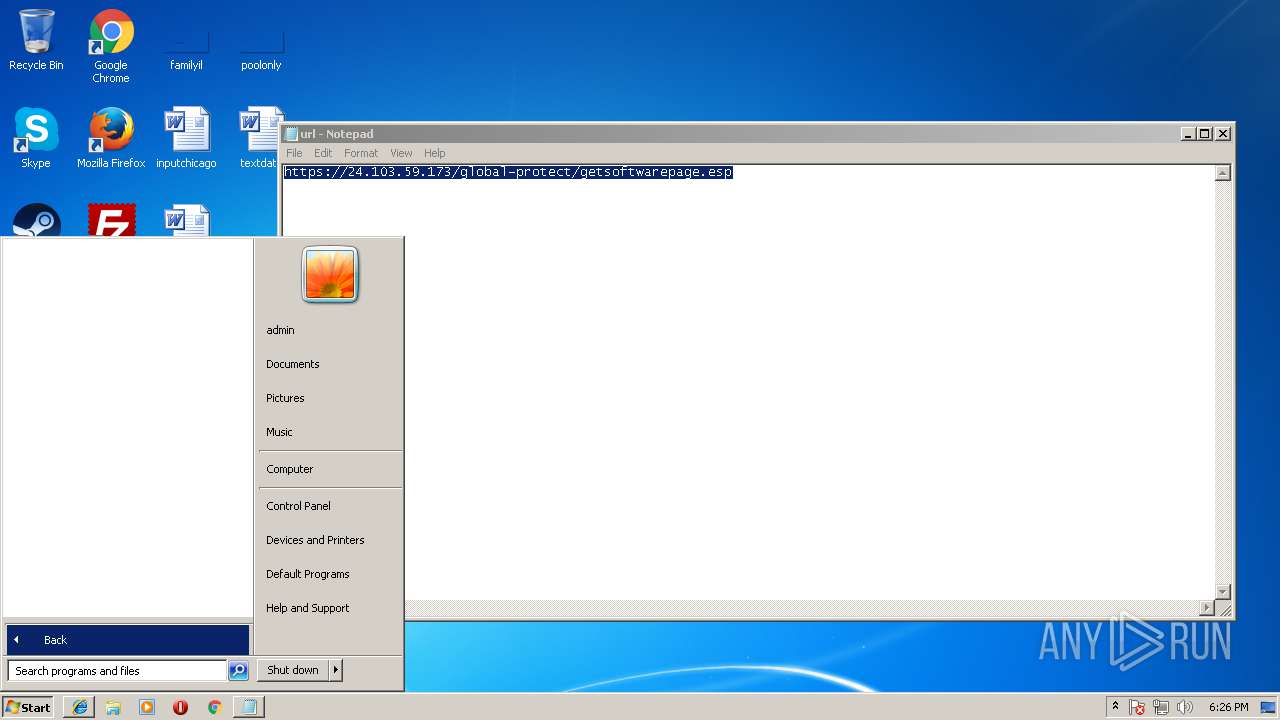Open Windows Explorer folder from taskbar
The height and width of the screenshot is (720, 1280).
click(113, 707)
